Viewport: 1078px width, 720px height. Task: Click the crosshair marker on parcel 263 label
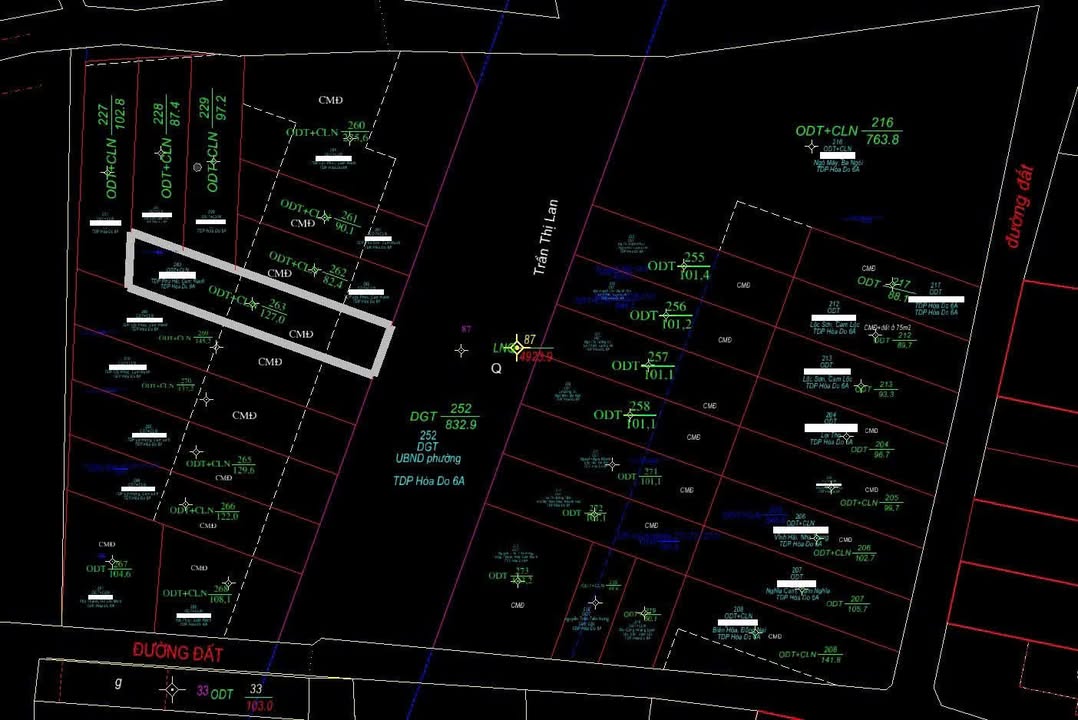click(x=251, y=304)
